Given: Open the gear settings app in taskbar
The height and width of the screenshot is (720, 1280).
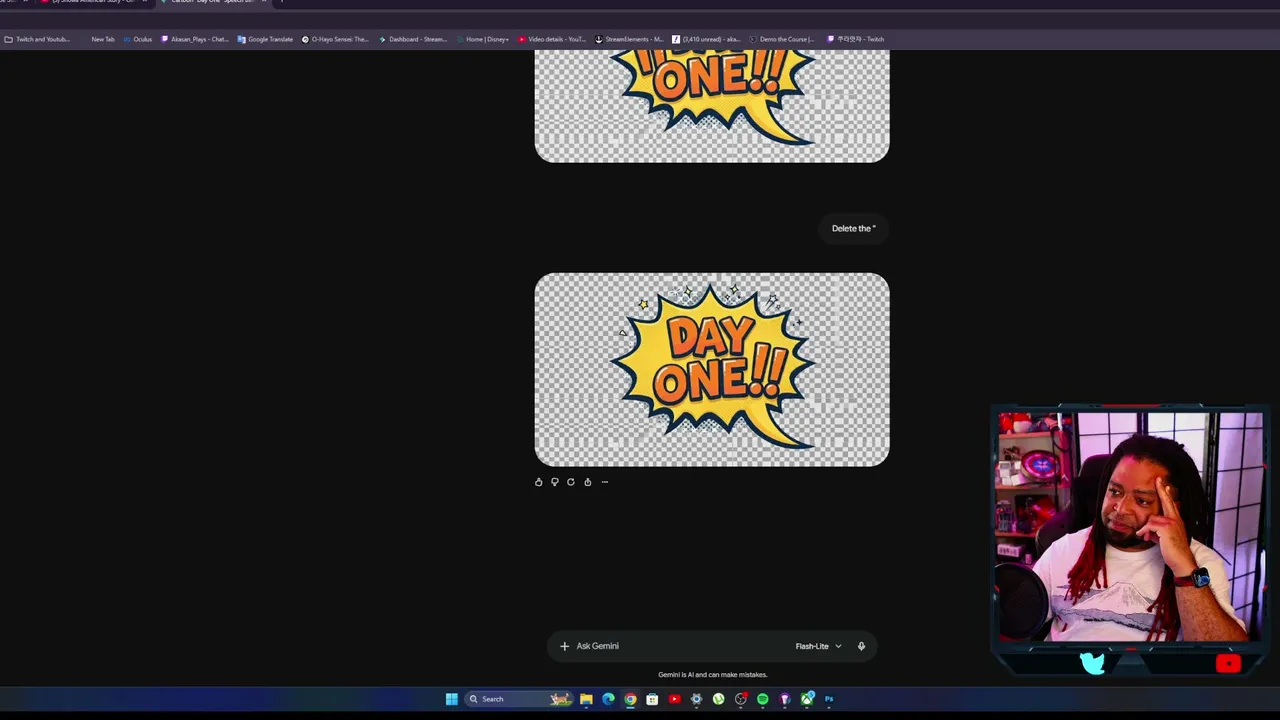Looking at the screenshot, I should pos(696,699).
